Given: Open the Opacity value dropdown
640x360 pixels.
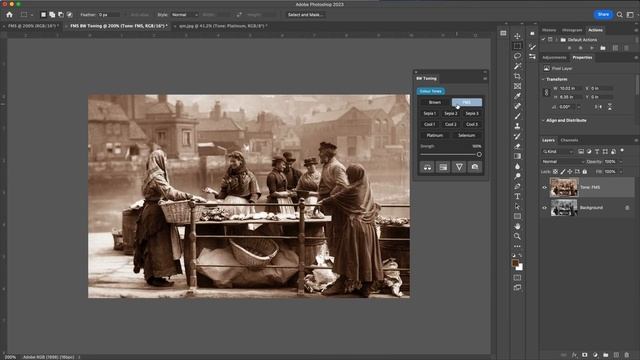Looking at the screenshot, I should point(621,162).
